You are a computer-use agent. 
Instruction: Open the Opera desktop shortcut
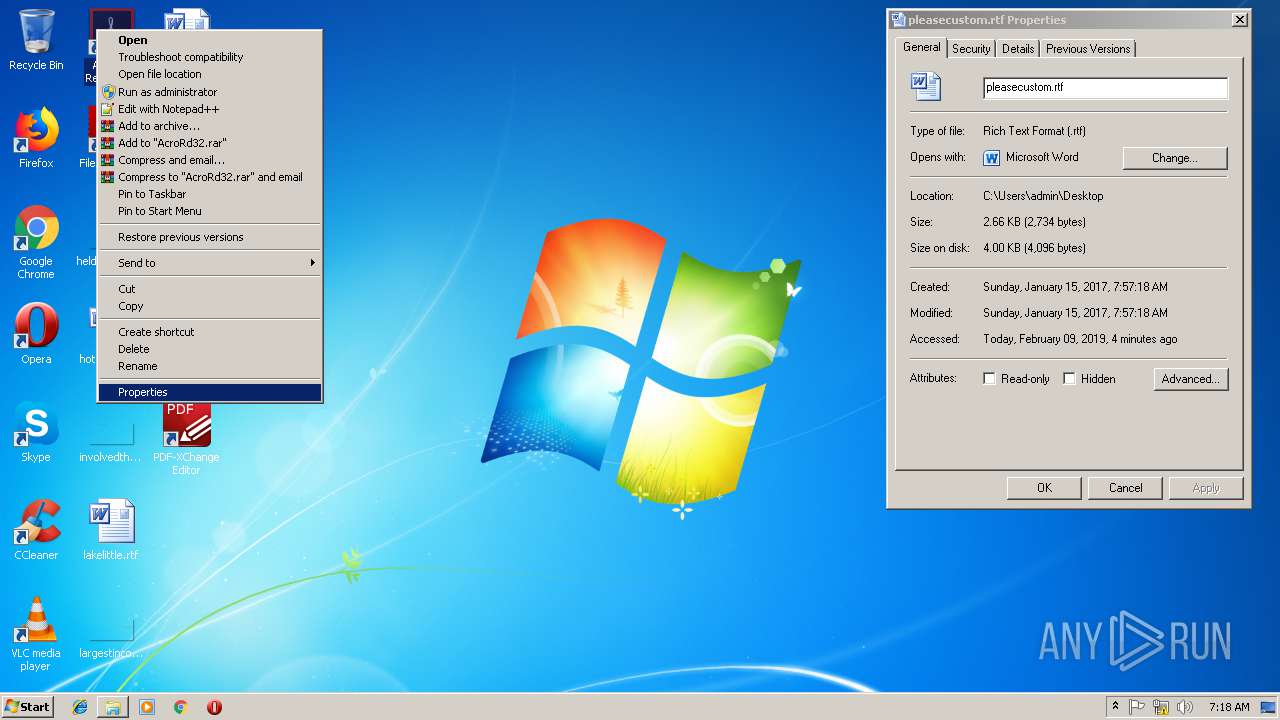coord(36,334)
